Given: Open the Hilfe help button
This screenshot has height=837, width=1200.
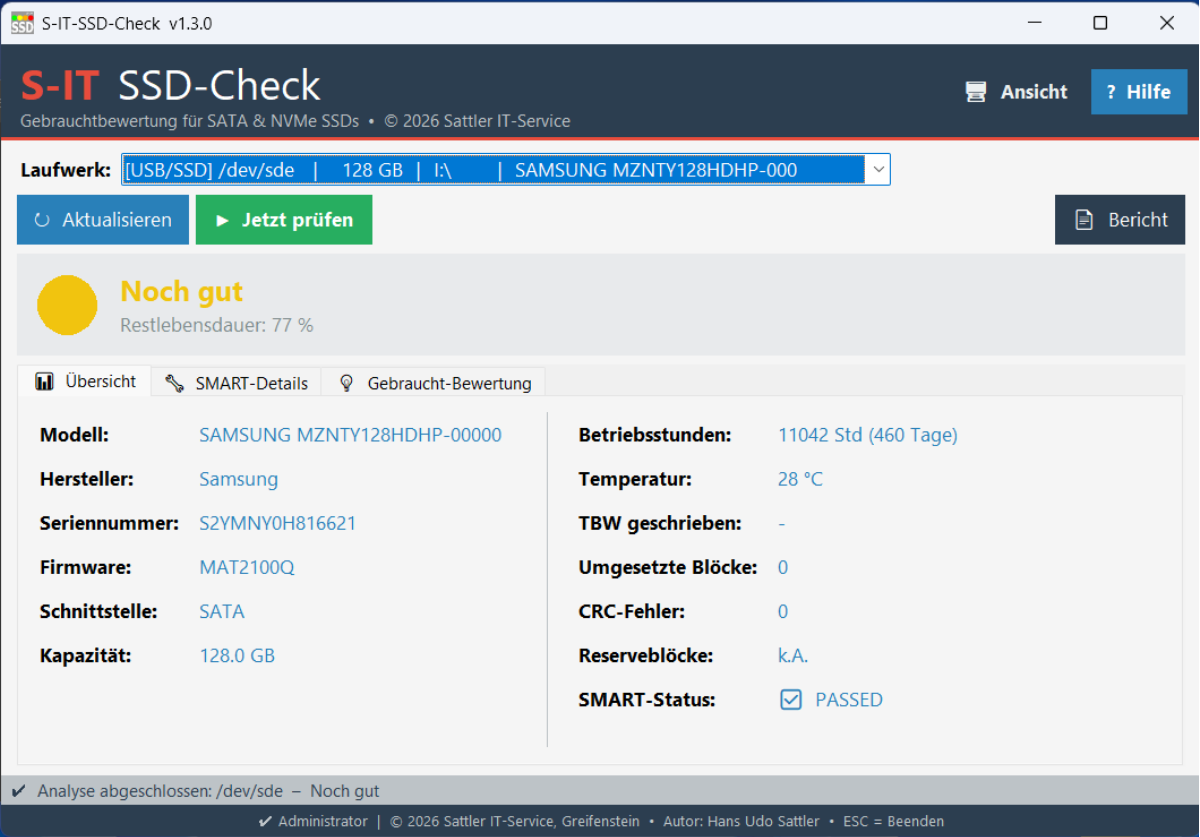Looking at the screenshot, I should pyautogui.click(x=1139, y=92).
